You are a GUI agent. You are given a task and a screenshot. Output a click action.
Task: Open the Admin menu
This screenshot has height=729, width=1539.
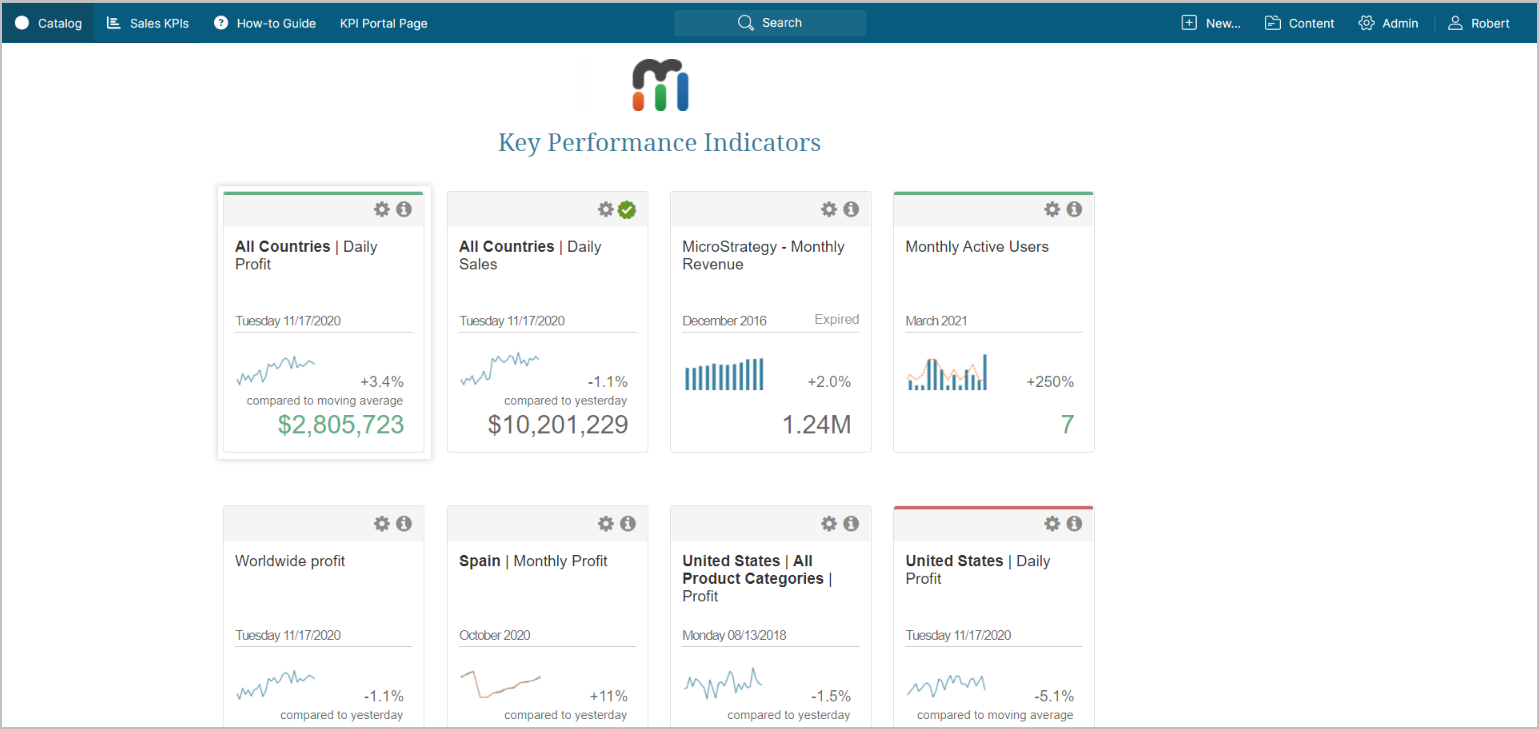1388,23
